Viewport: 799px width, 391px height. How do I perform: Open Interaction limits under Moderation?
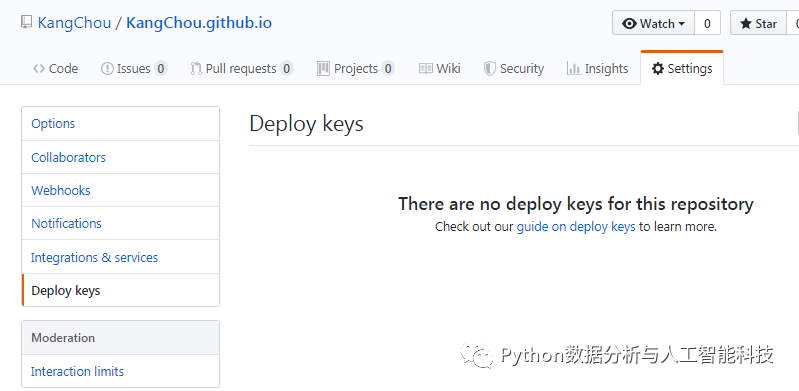[120, 371]
